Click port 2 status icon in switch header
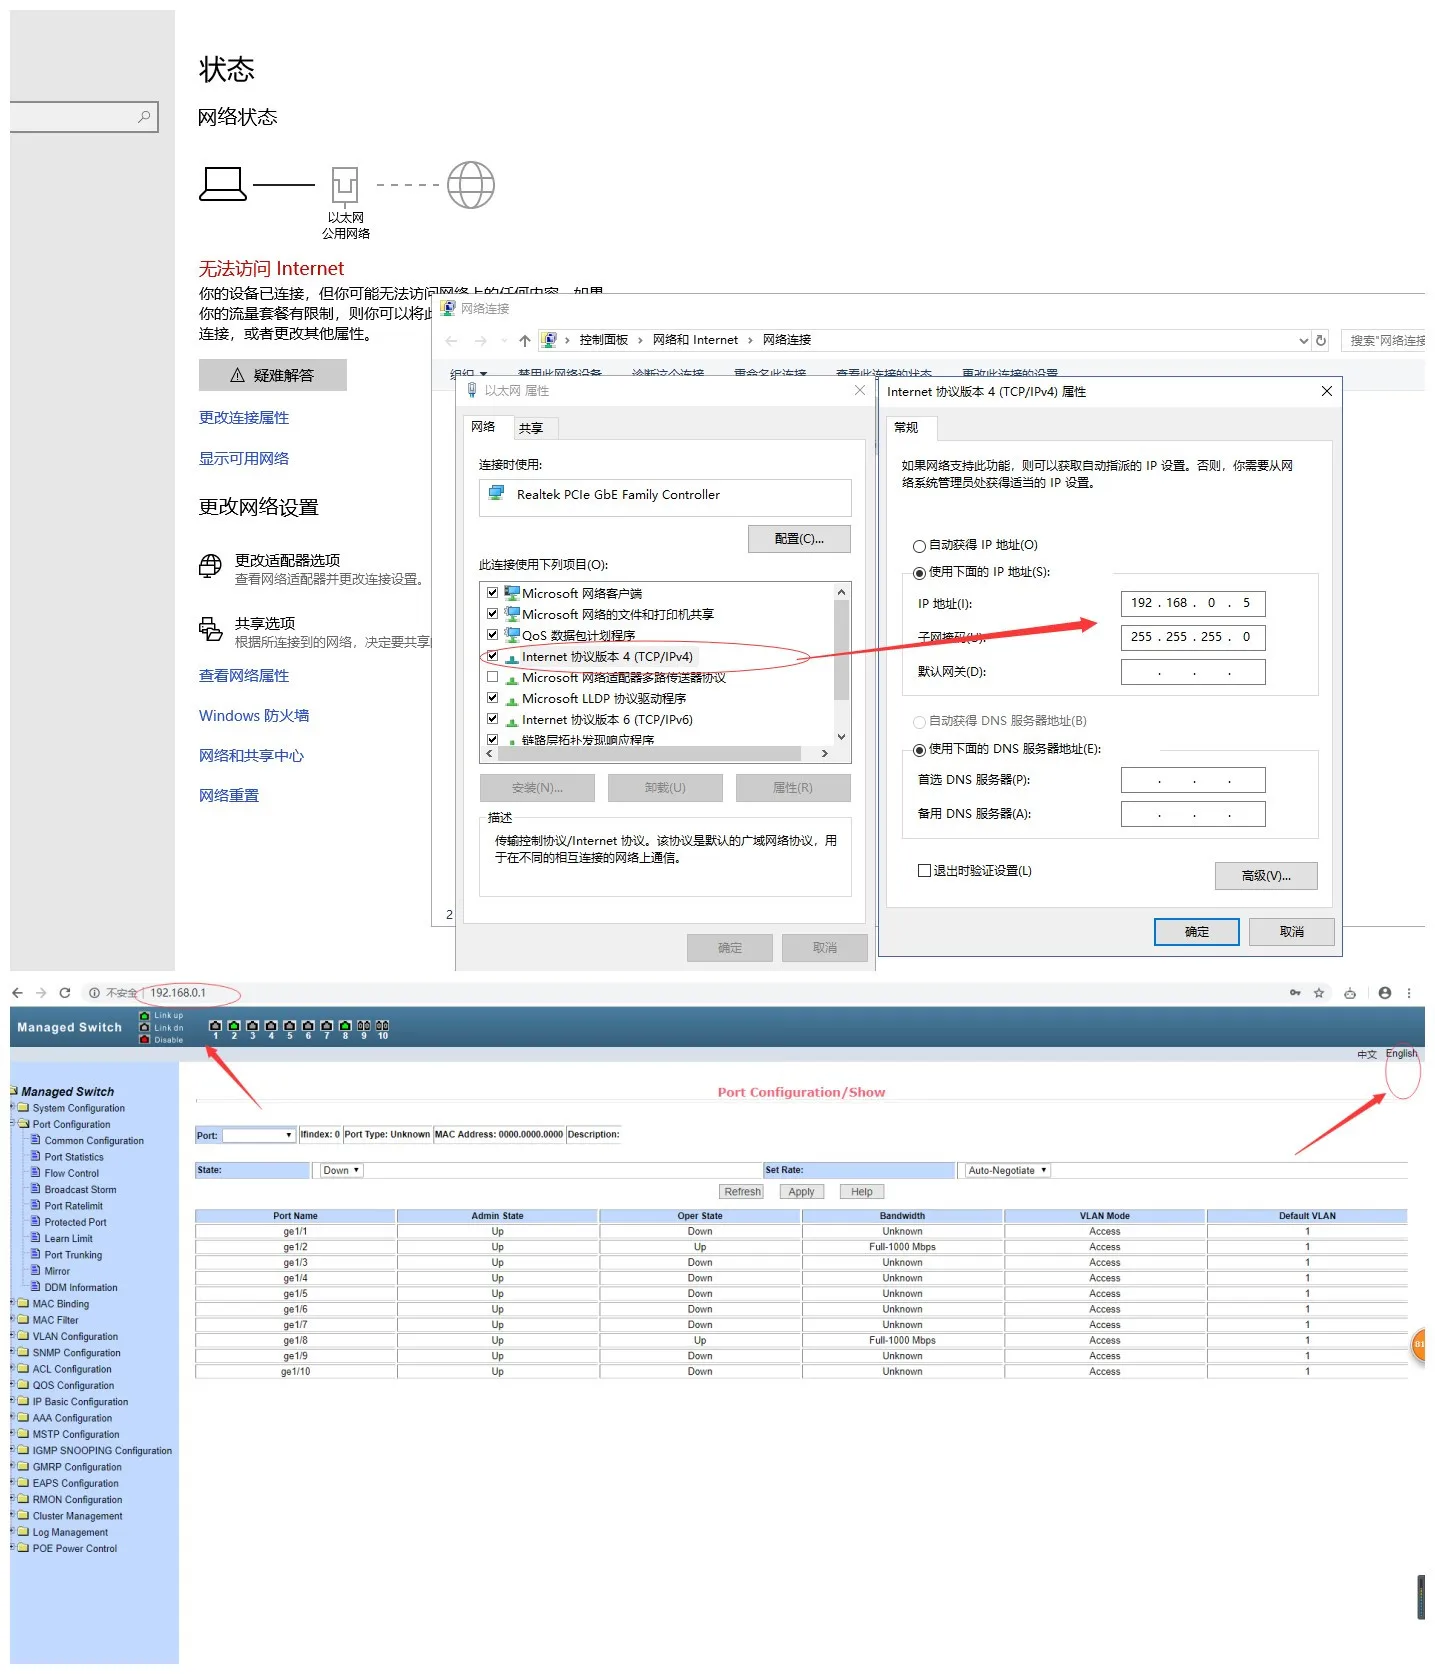The width and height of the screenshot is (1435, 1674). (x=234, y=1026)
